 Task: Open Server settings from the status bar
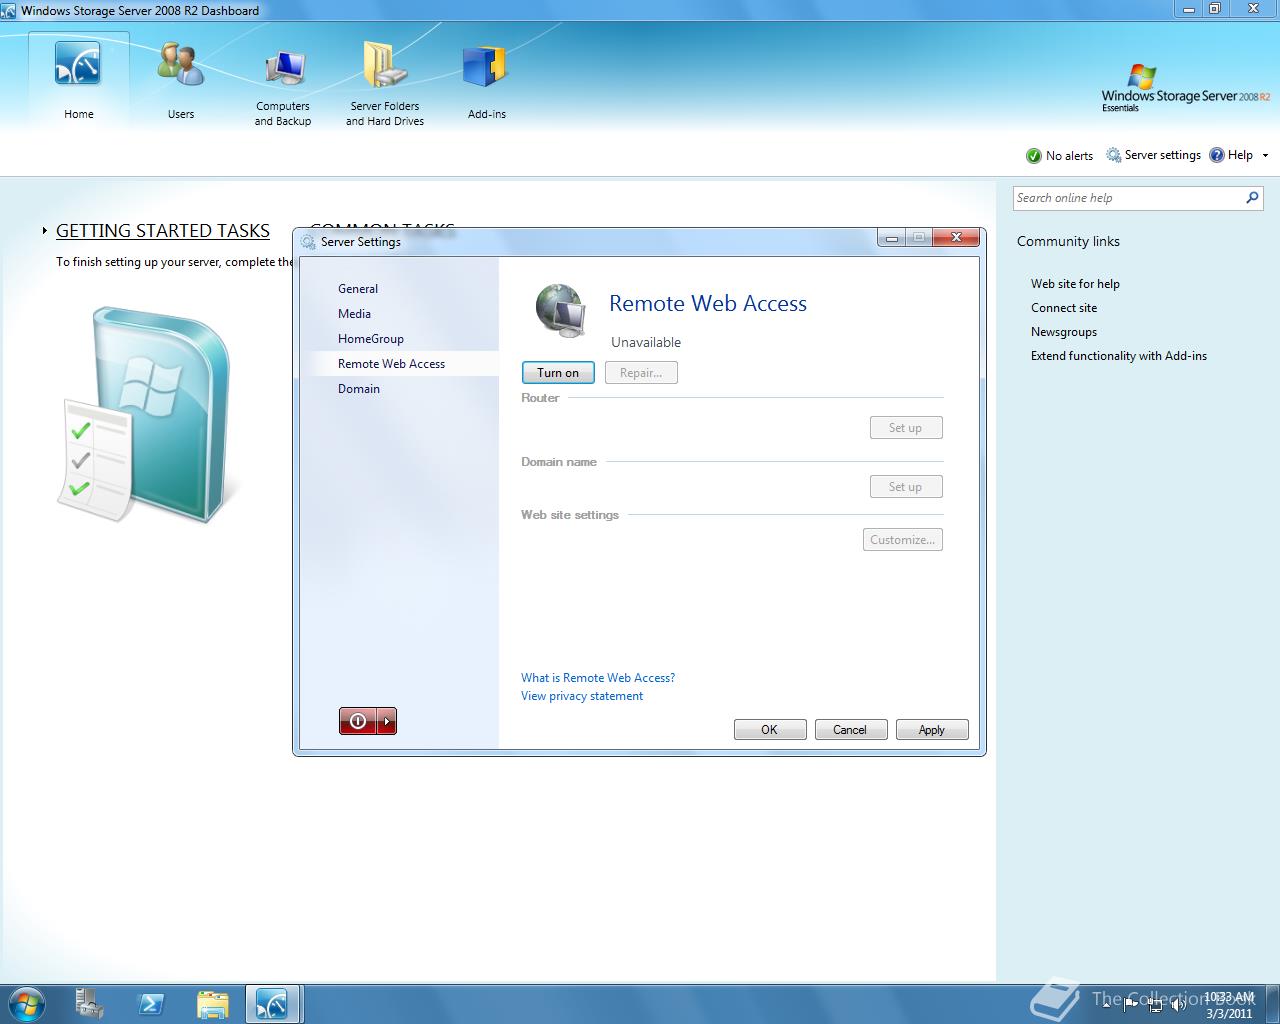(1153, 155)
